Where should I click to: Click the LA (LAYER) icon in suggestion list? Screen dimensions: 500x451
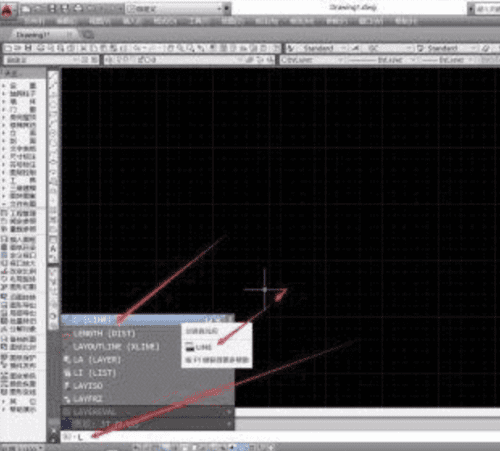click(x=67, y=360)
